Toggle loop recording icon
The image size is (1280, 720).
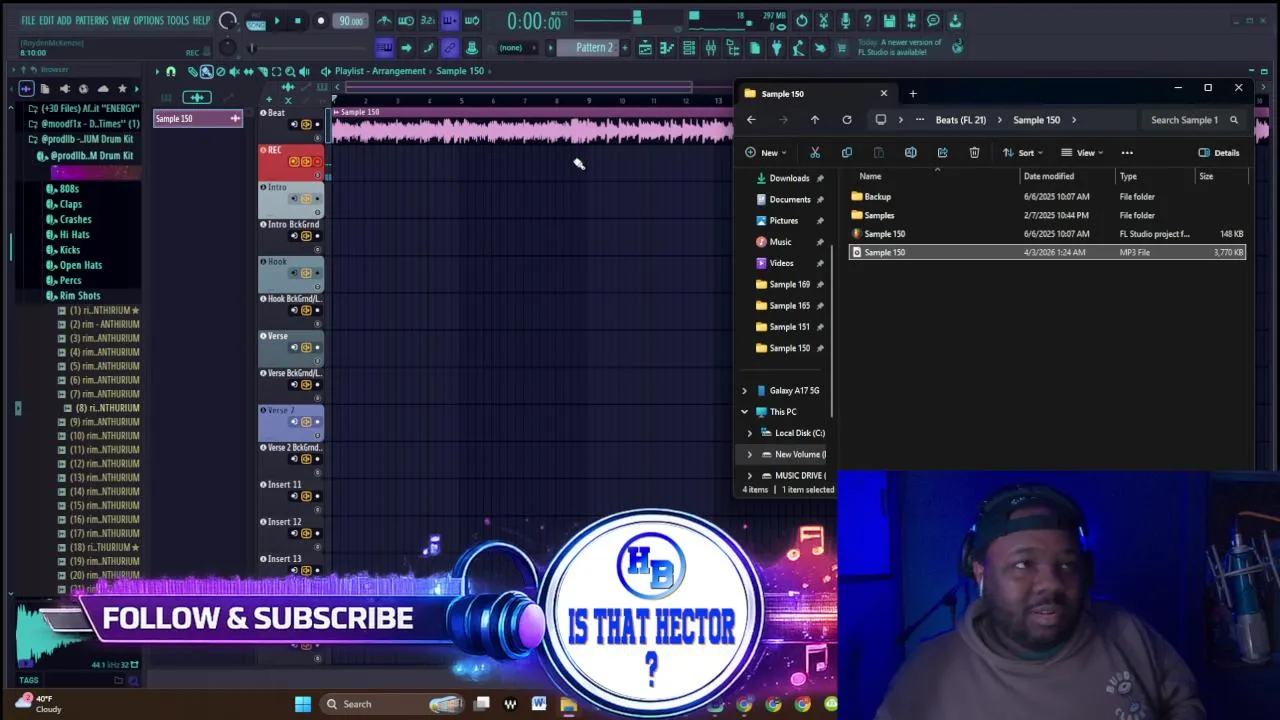472,20
